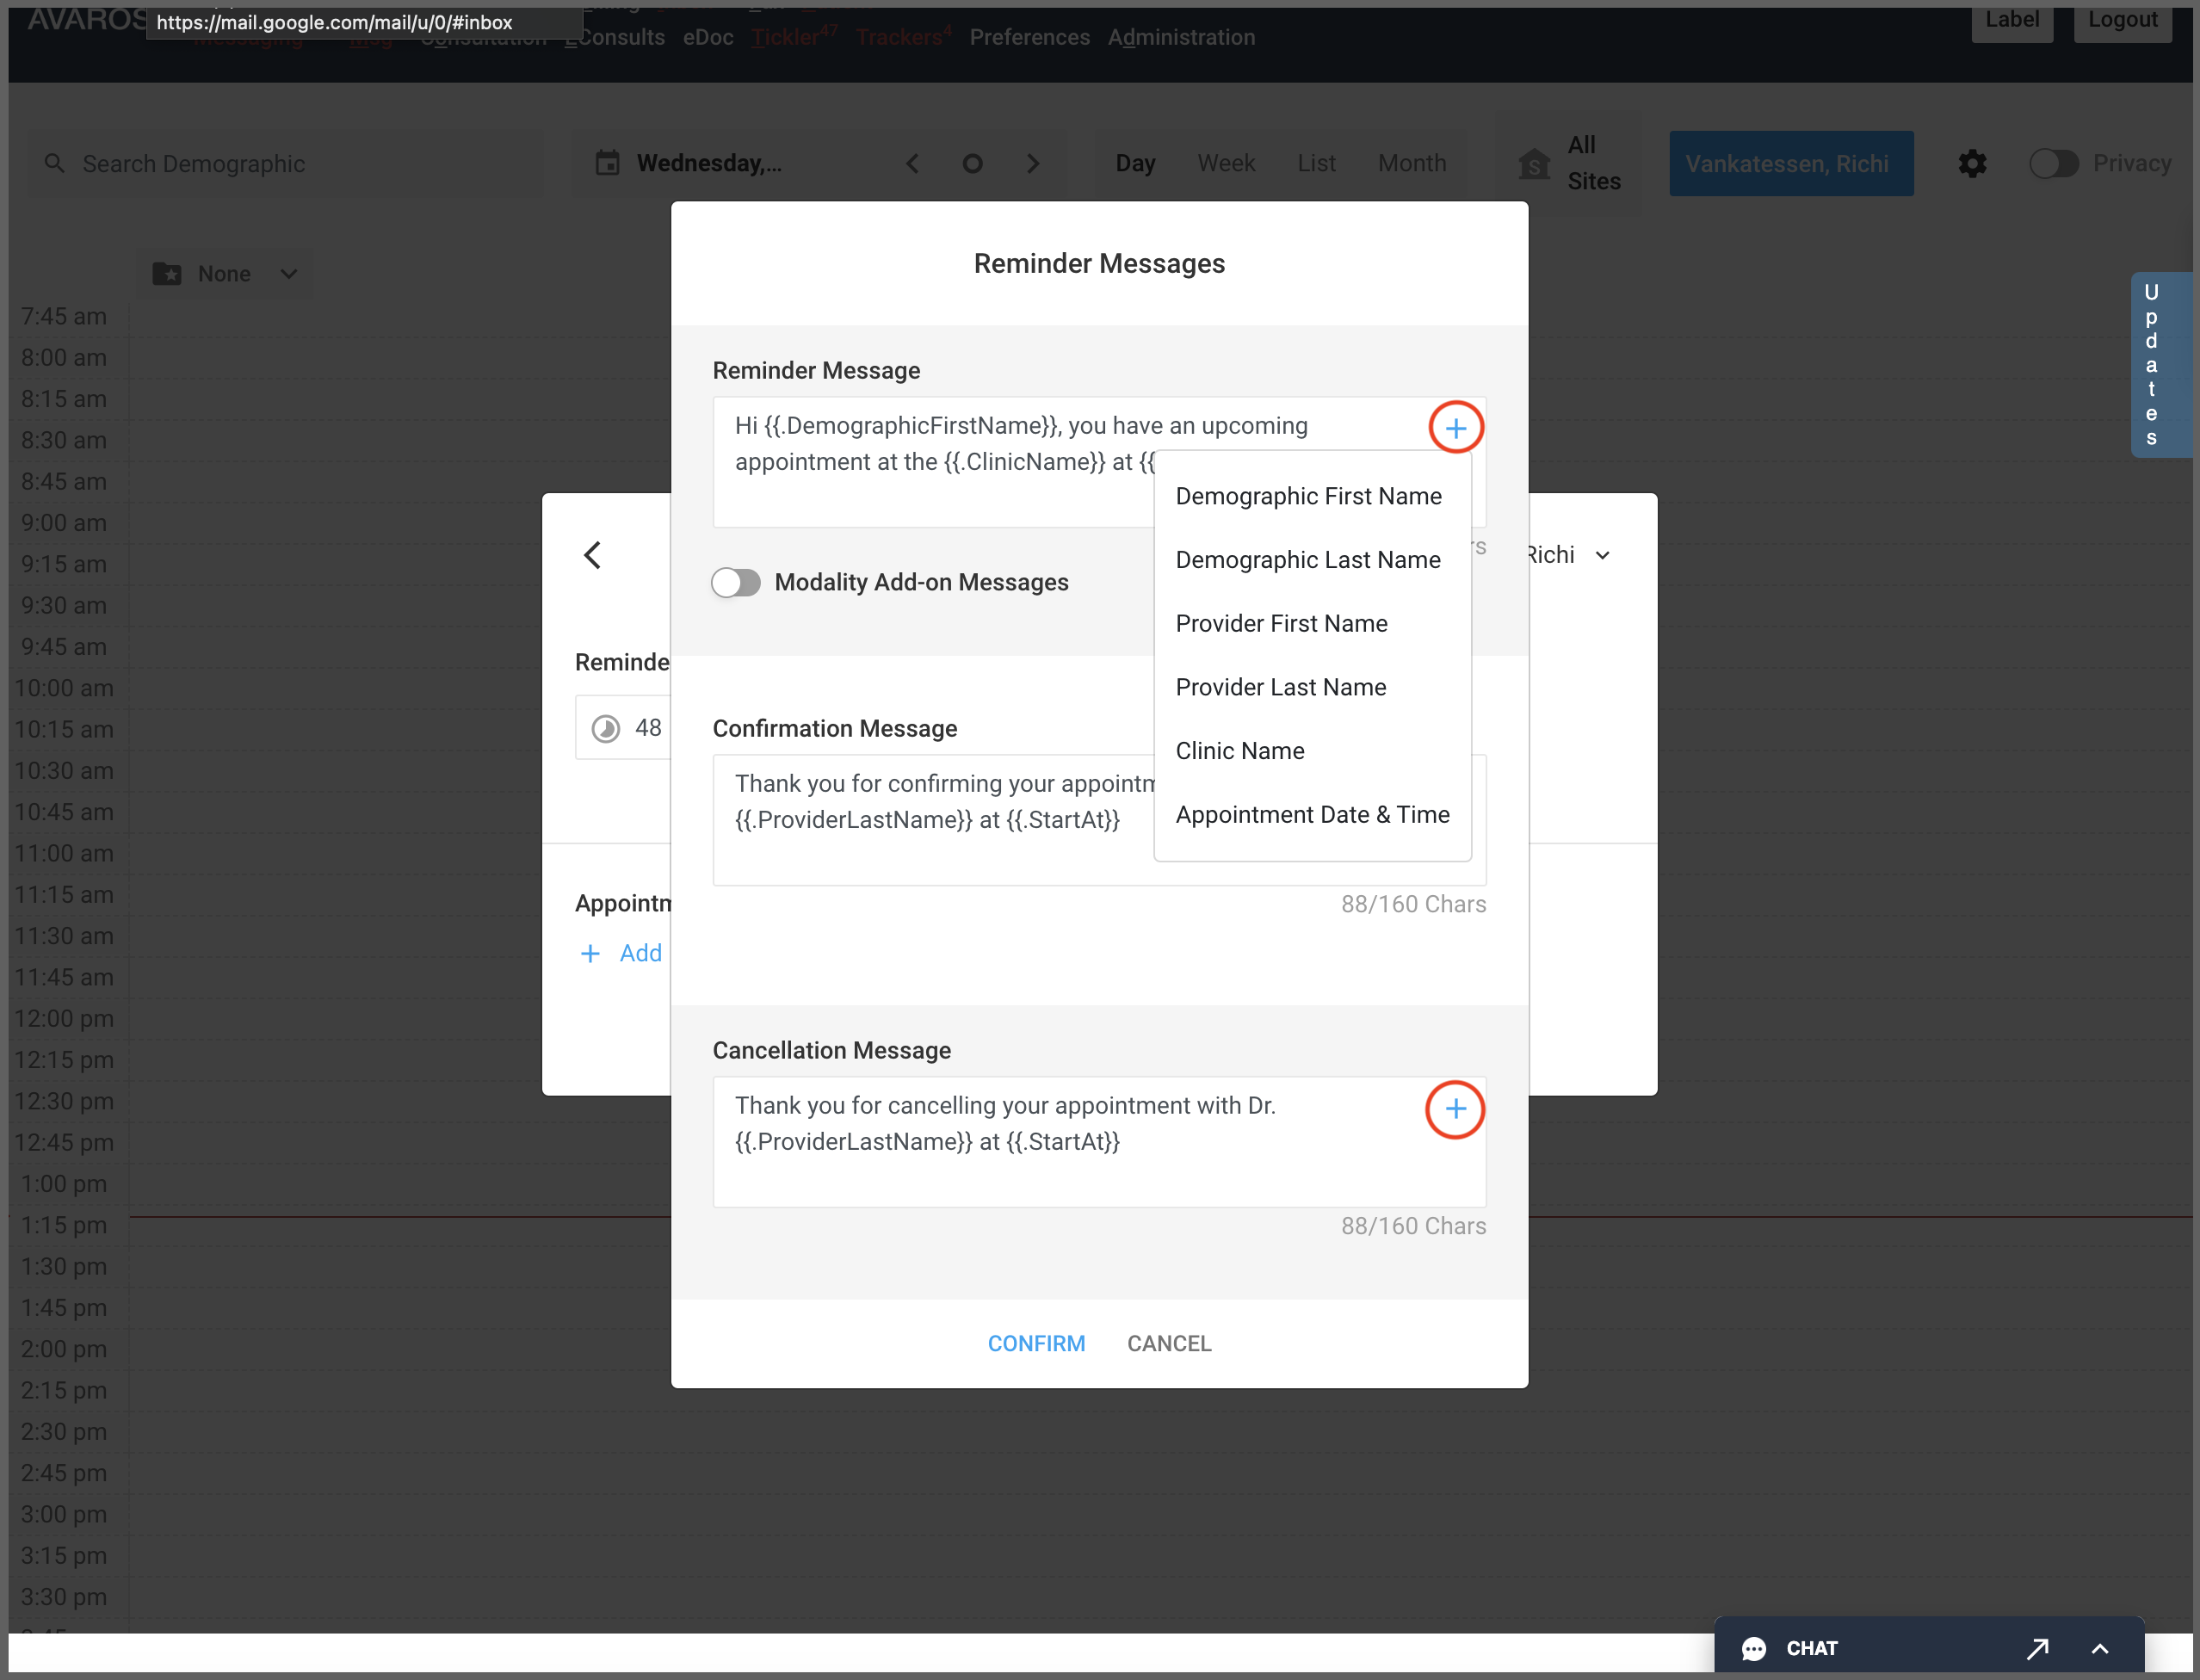Click the Logout button

2122,20
